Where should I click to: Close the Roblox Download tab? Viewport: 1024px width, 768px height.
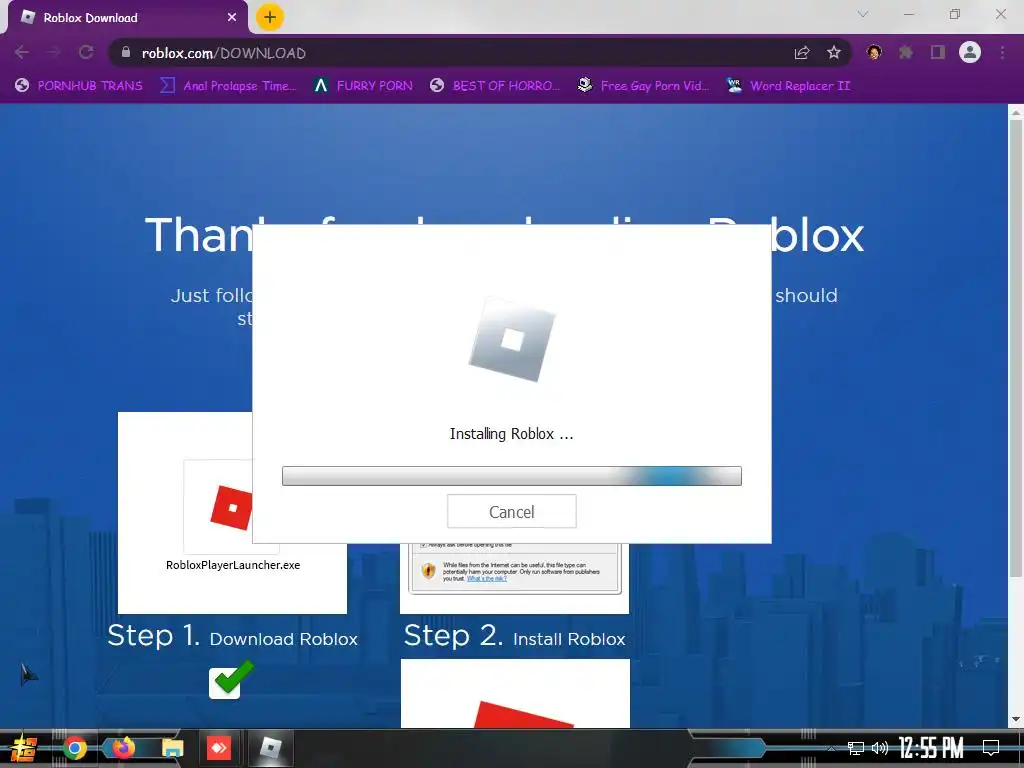(x=232, y=18)
